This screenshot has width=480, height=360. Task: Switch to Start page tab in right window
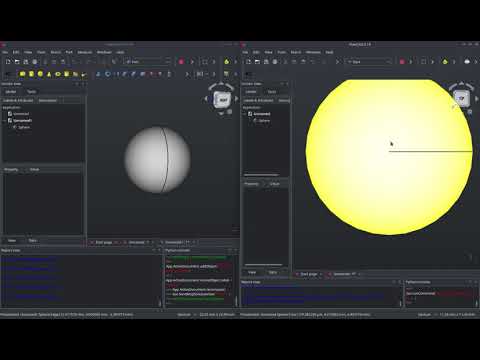point(309,274)
